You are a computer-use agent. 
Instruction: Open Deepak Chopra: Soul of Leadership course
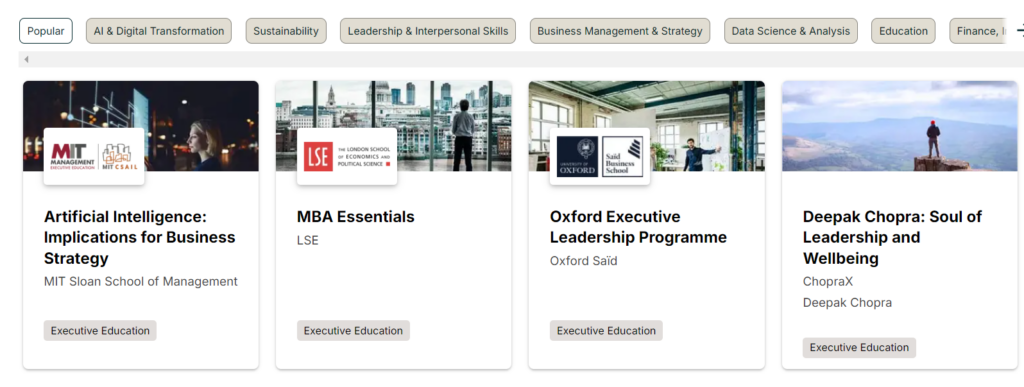pos(892,237)
